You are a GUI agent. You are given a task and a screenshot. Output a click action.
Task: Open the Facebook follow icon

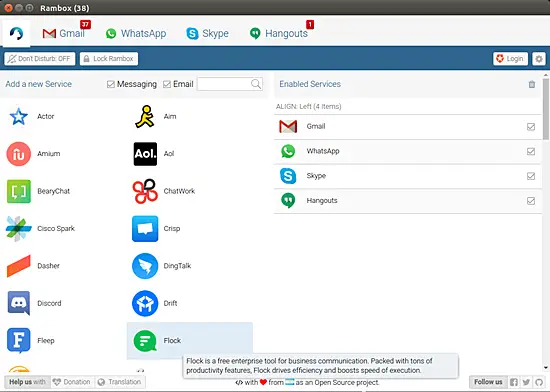click(x=514, y=382)
